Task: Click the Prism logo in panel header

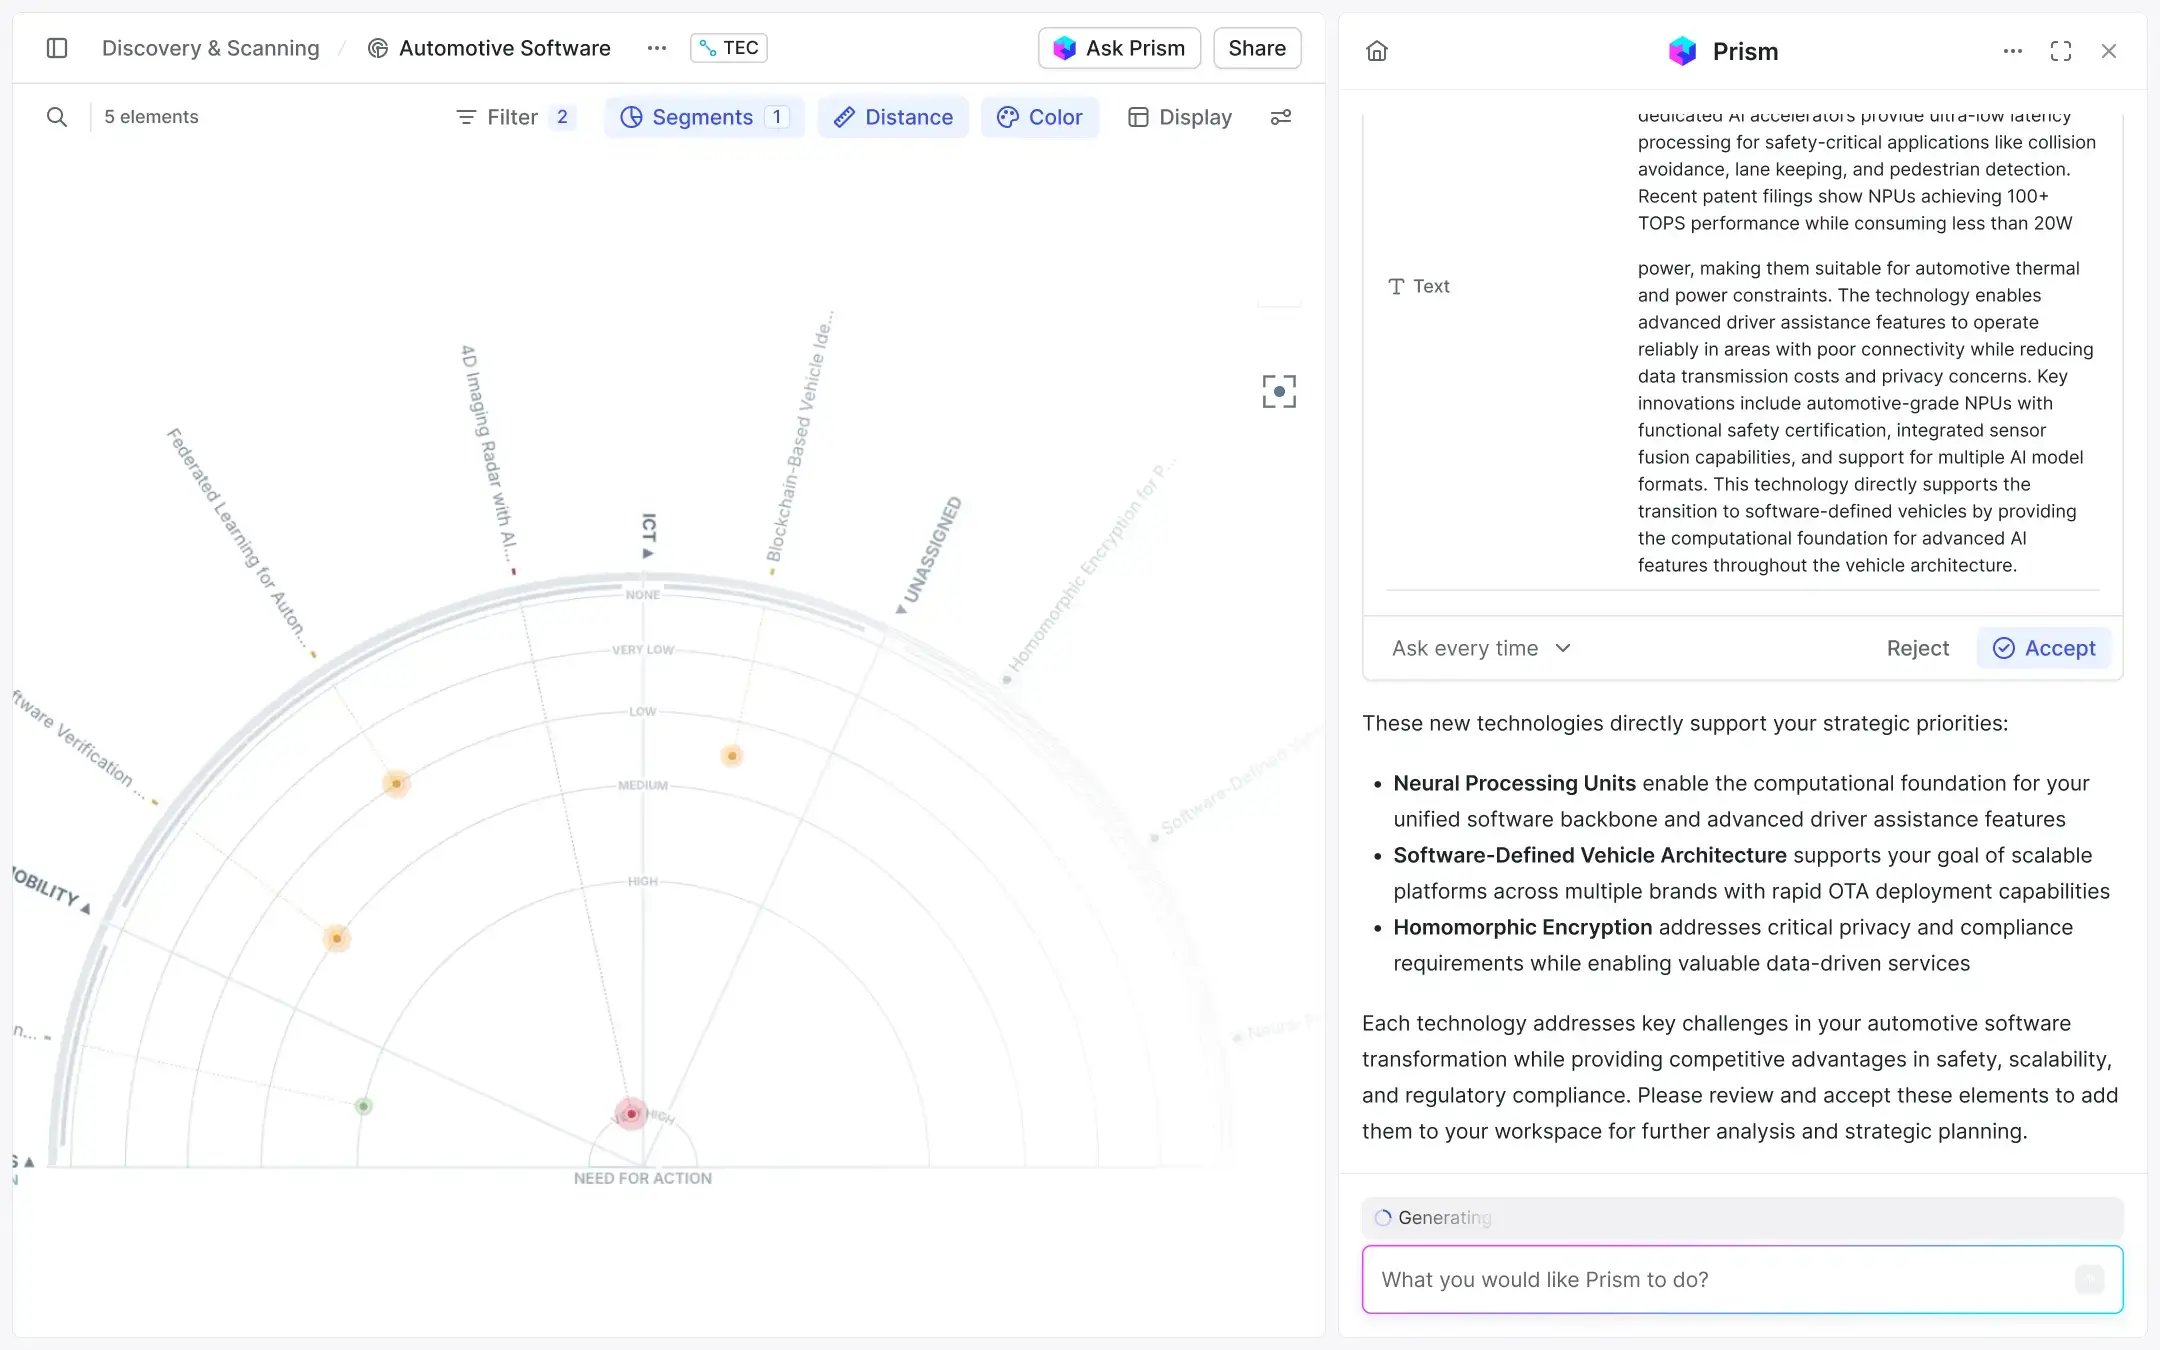Action: 1683,51
